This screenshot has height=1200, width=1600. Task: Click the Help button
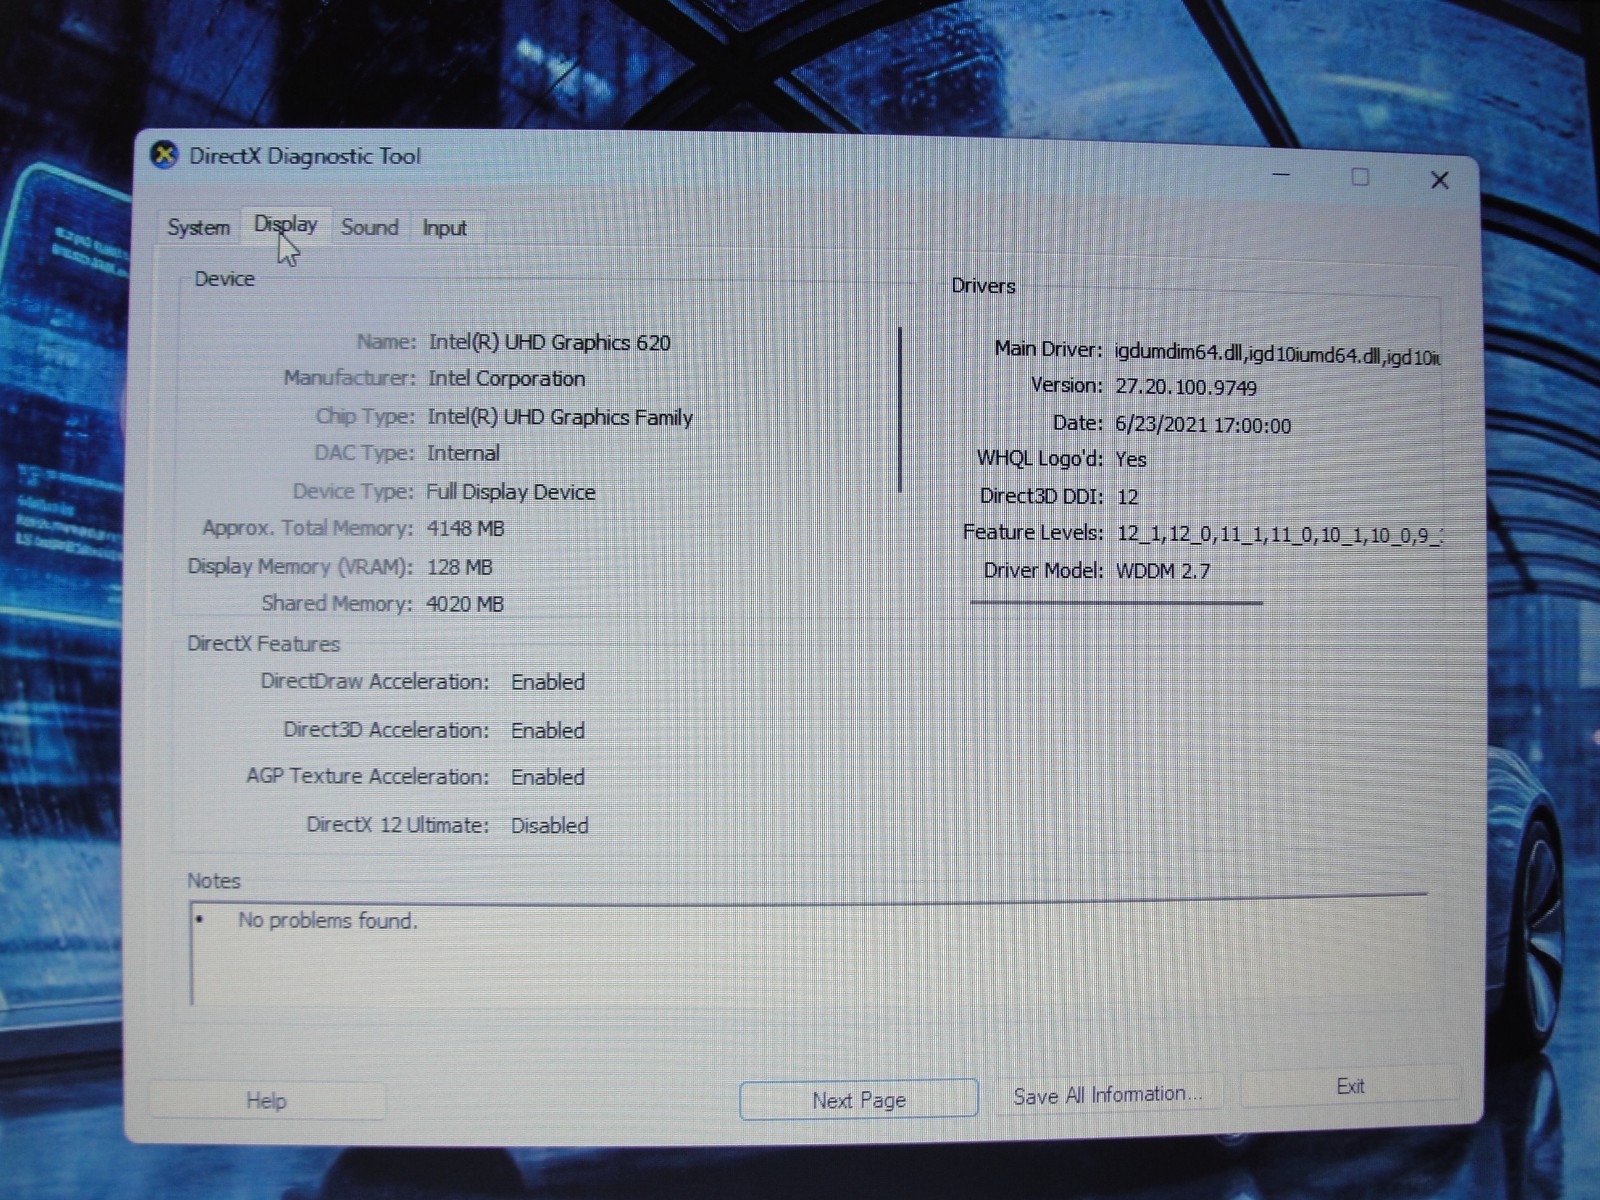click(266, 1100)
